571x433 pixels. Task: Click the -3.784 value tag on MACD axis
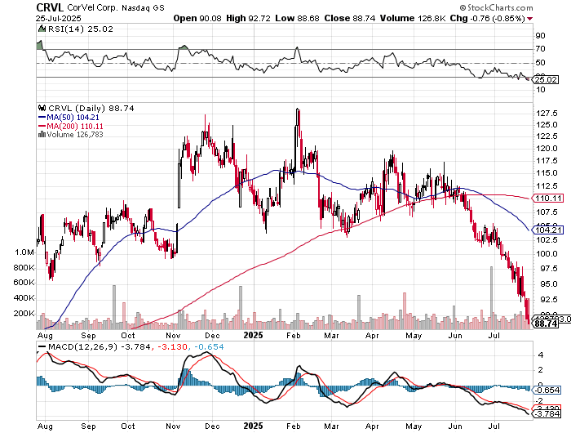coord(547,414)
